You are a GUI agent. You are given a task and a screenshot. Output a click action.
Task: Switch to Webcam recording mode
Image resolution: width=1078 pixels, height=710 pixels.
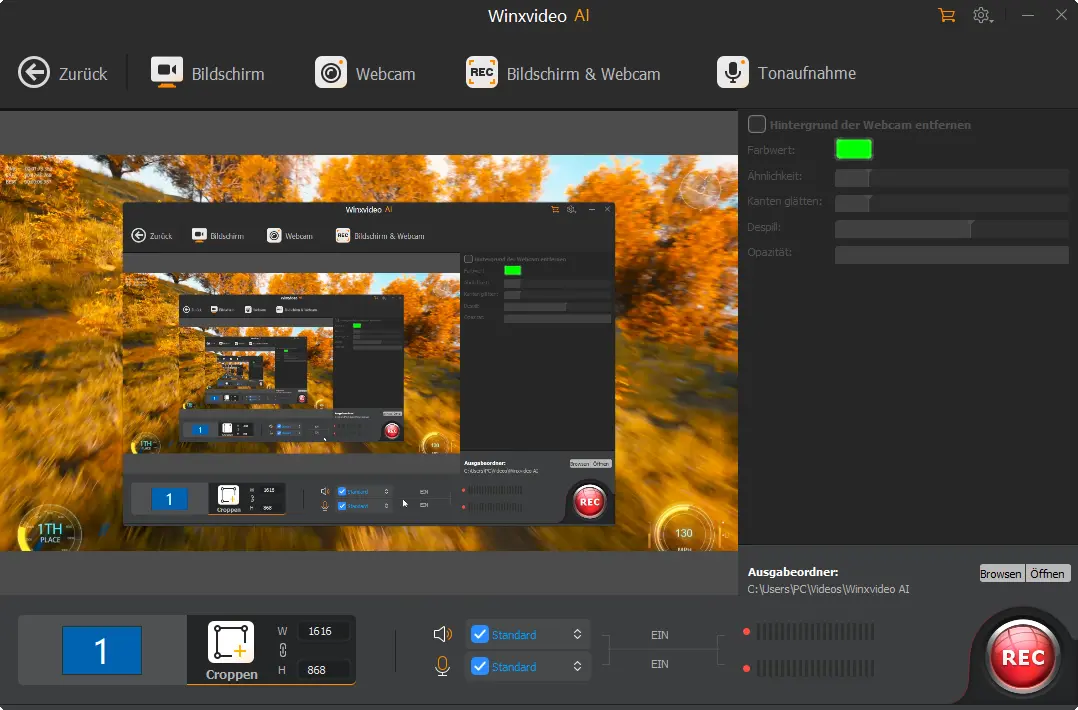click(x=365, y=73)
